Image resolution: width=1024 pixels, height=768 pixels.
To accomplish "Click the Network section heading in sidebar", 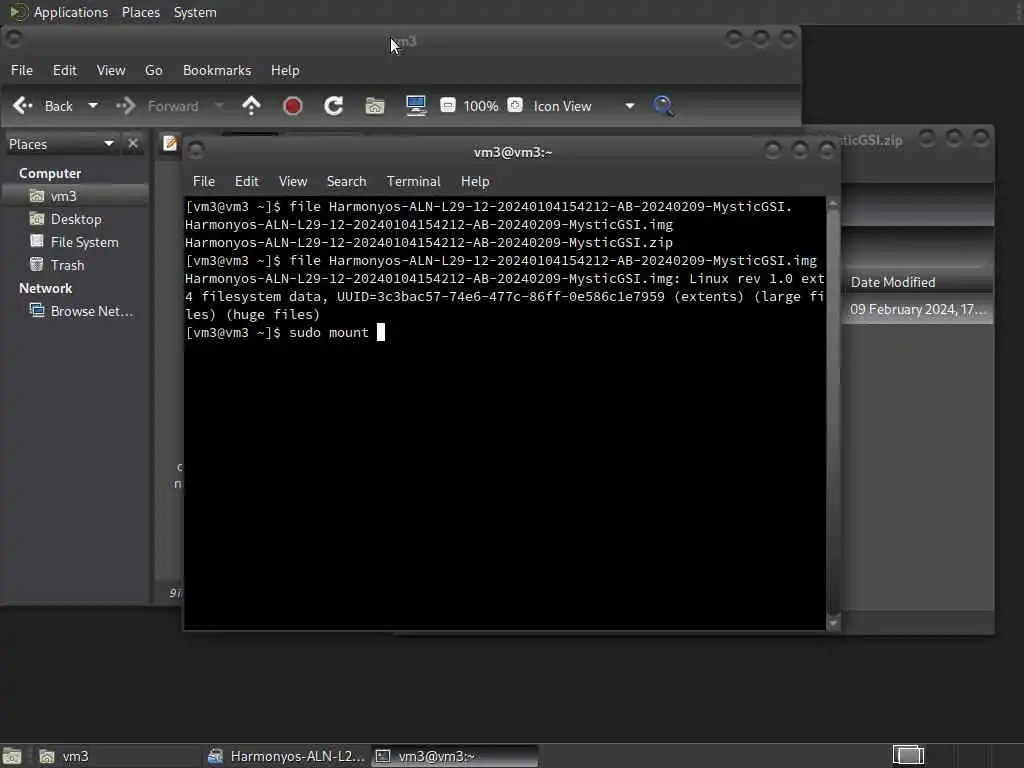I will click(46, 288).
